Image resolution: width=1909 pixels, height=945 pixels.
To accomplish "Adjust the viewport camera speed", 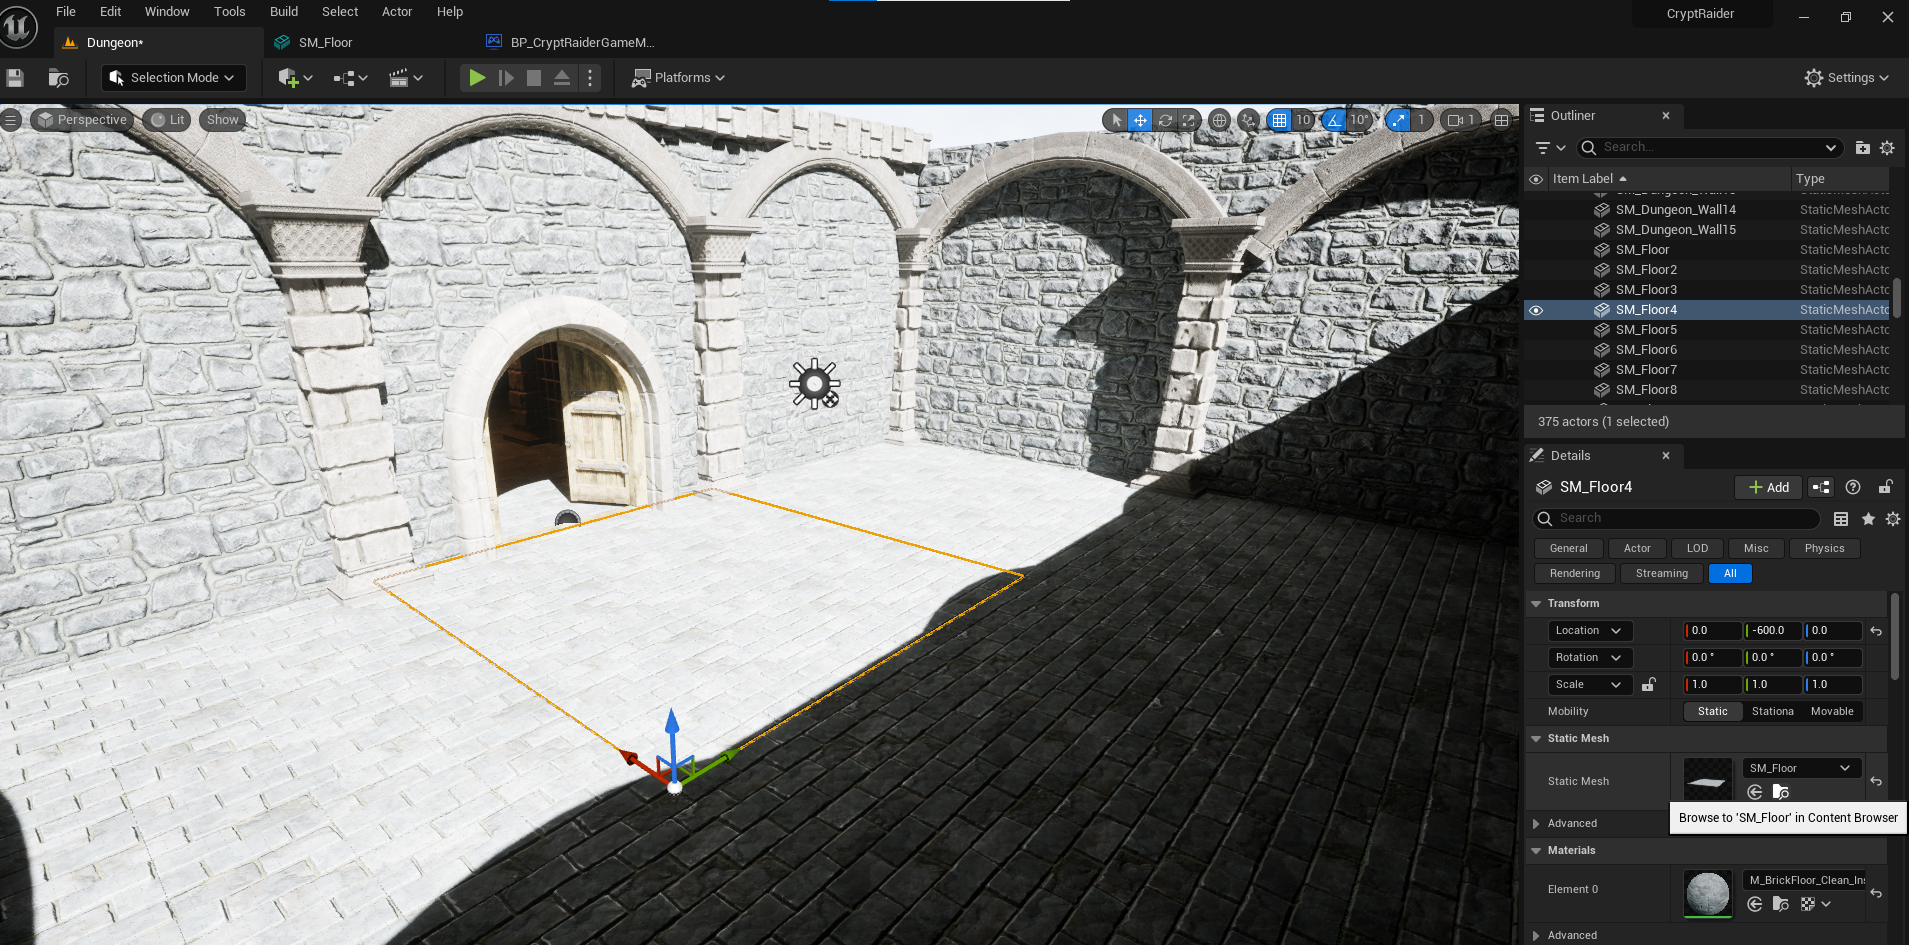I will tap(1461, 120).
